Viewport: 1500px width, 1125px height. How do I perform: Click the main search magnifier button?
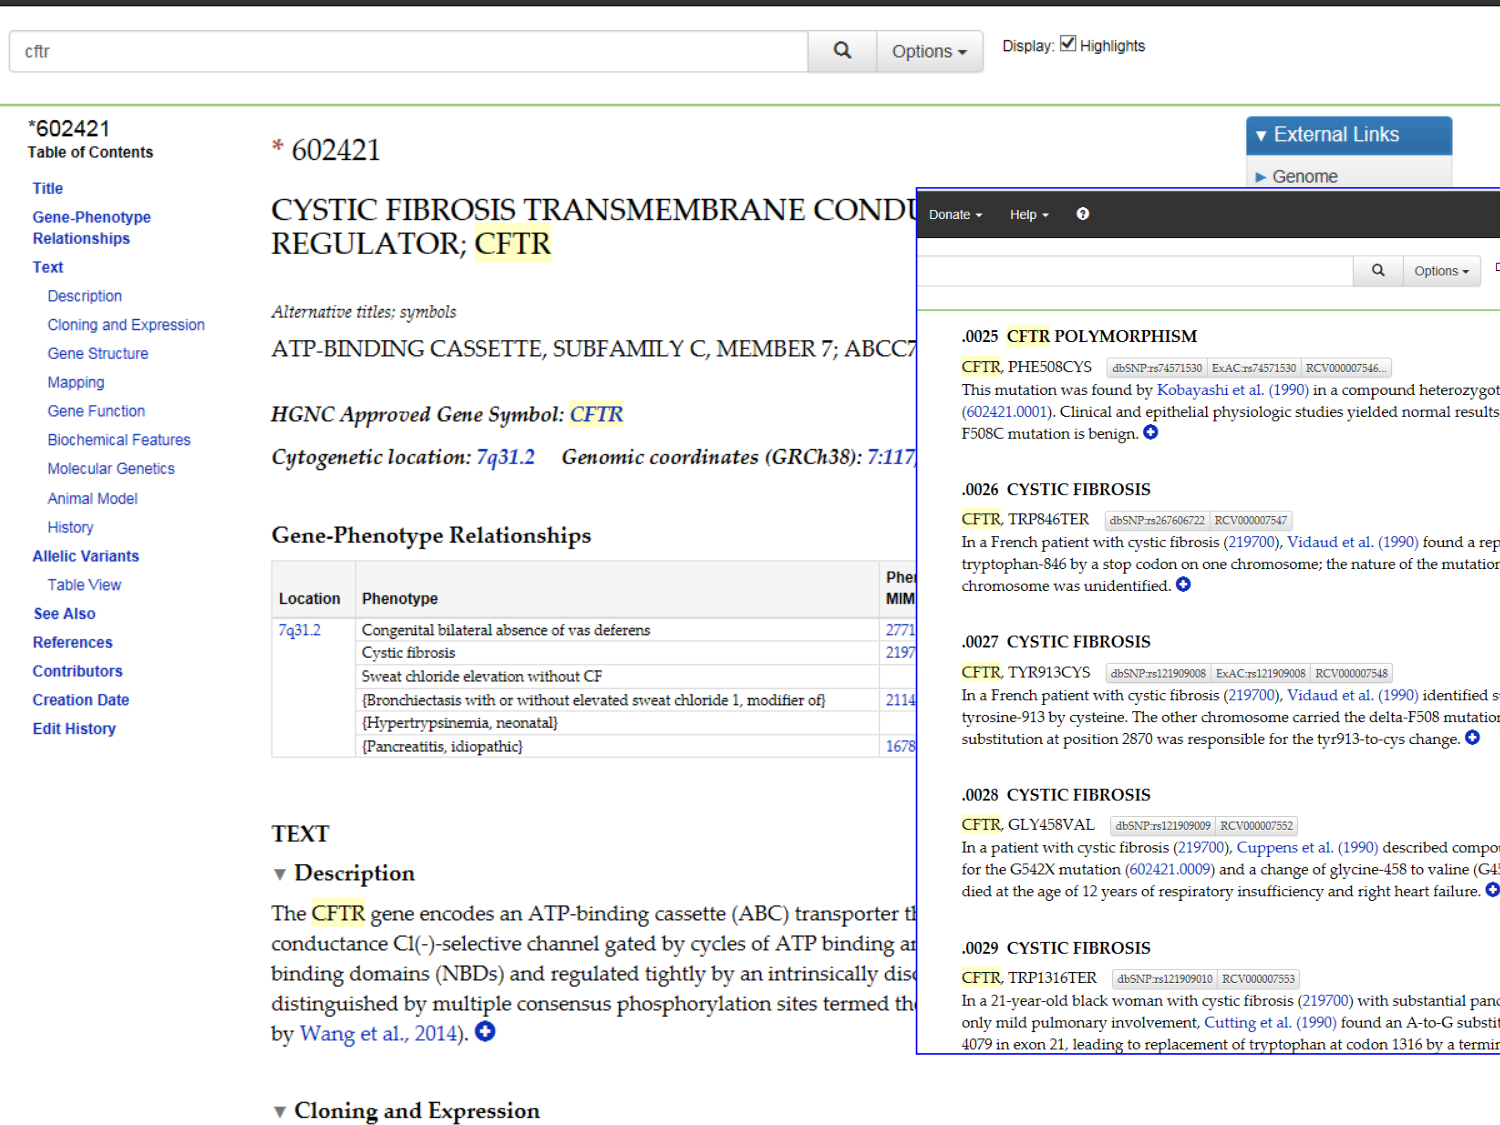click(842, 51)
